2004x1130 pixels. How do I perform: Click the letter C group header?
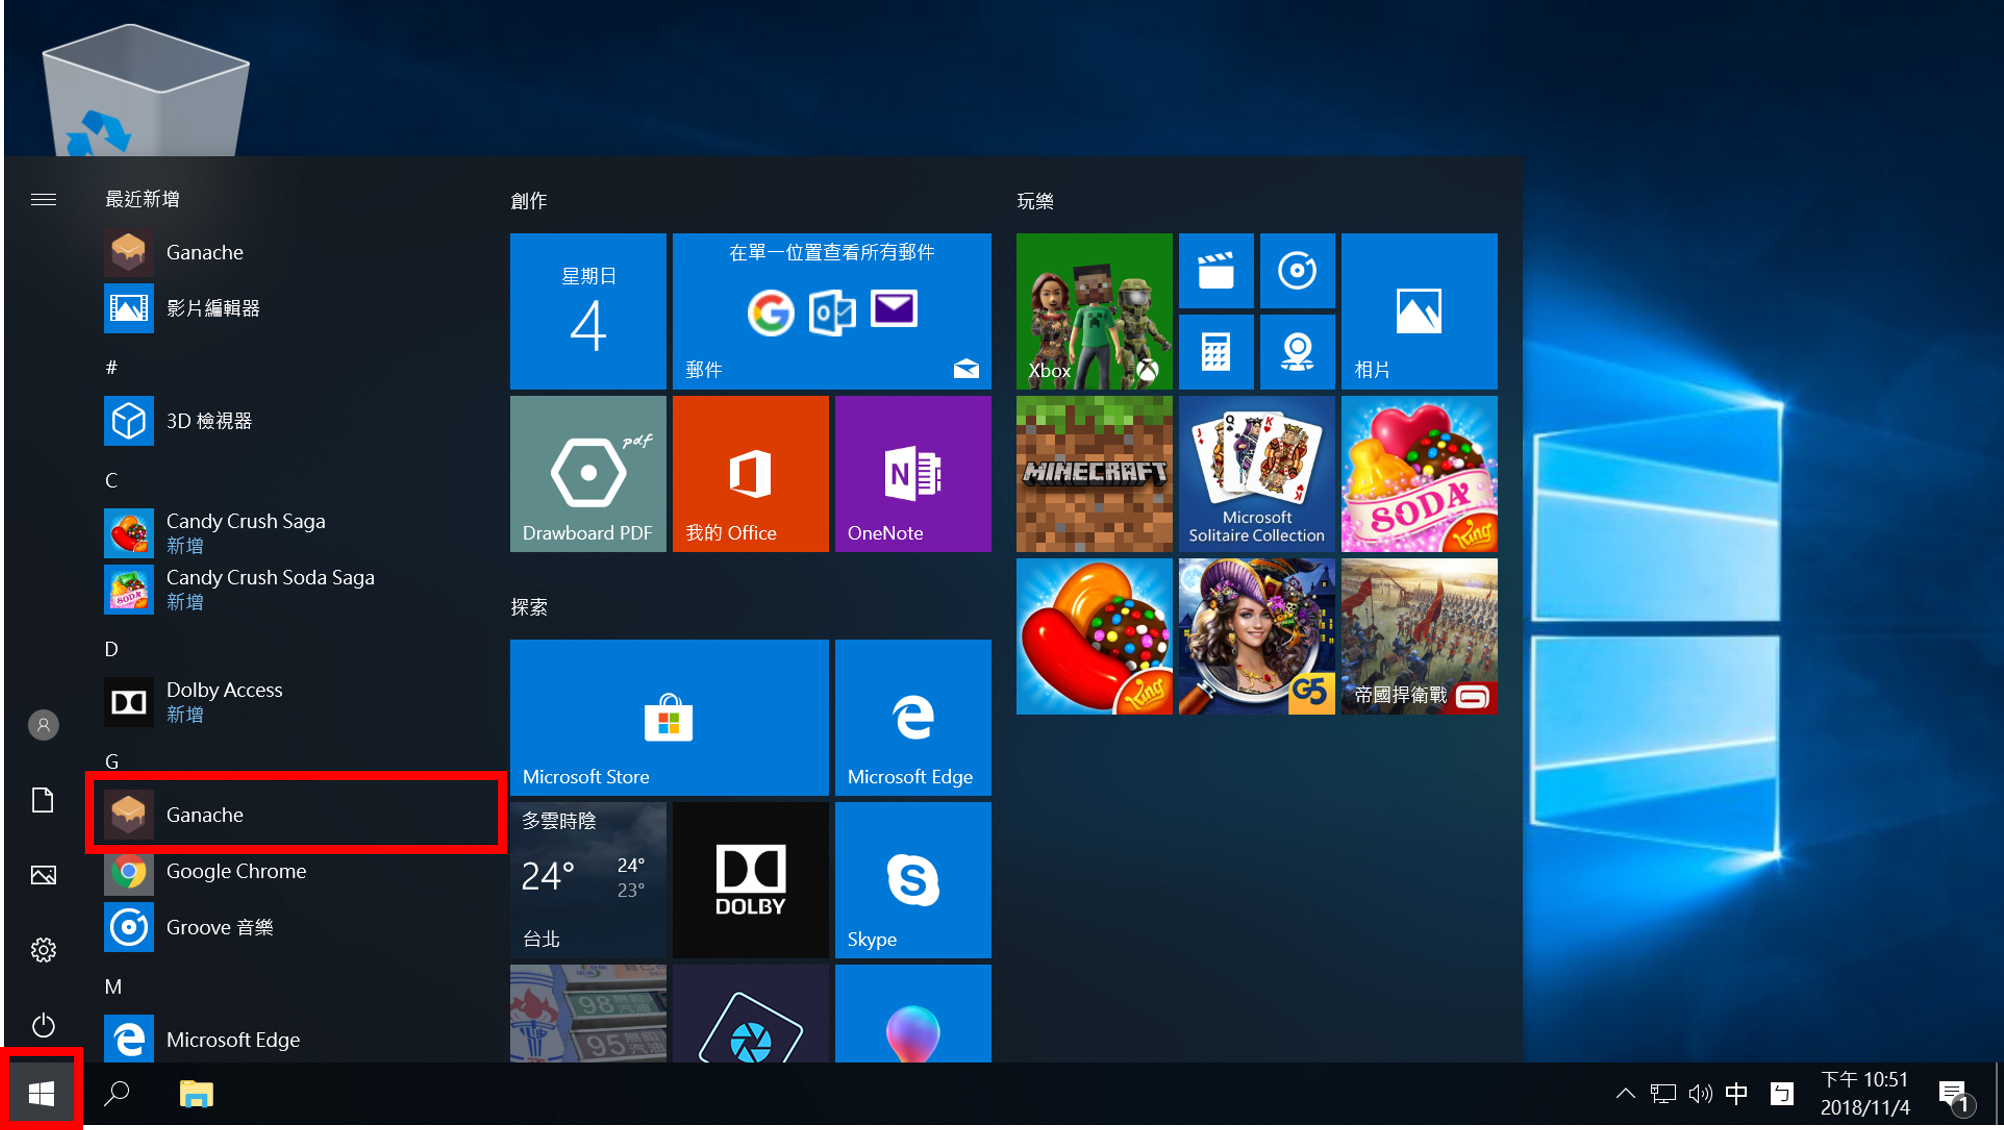(112, 481)
